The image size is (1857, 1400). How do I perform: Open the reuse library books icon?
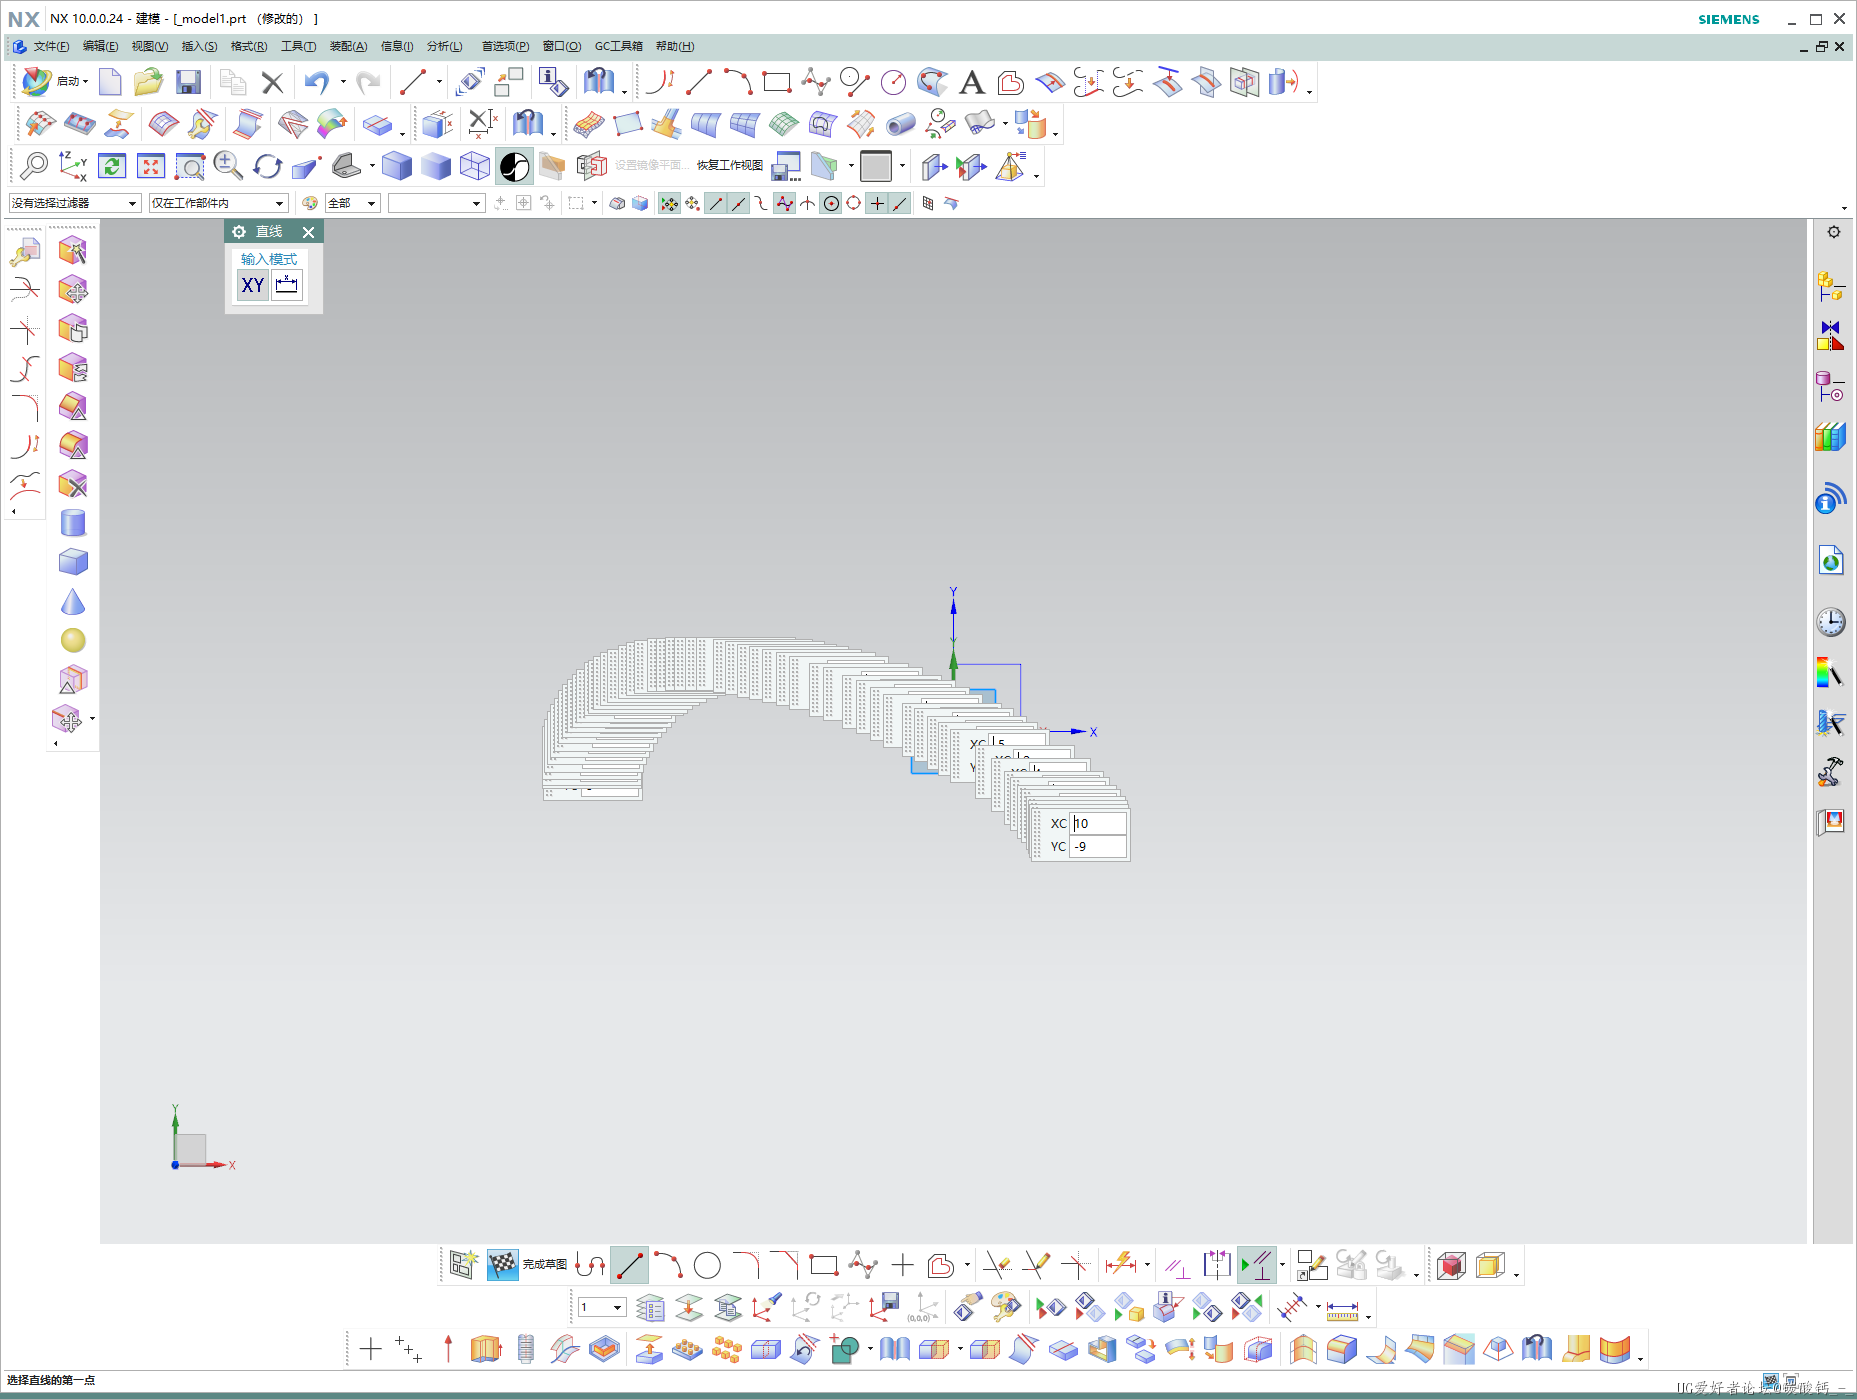tap(1831, 437)
